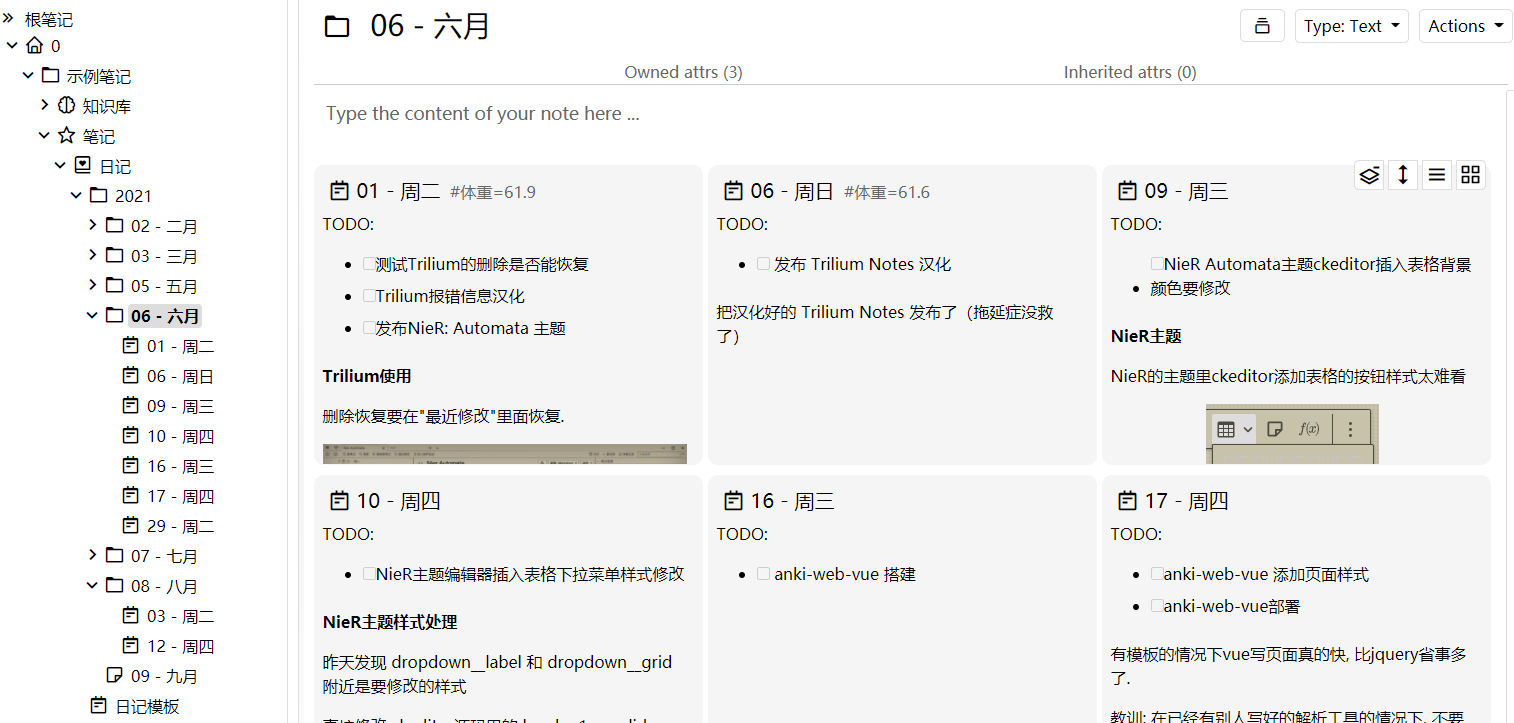Click the calendar icon of 日记模板
1514x723 pixels.
[98, 706]
